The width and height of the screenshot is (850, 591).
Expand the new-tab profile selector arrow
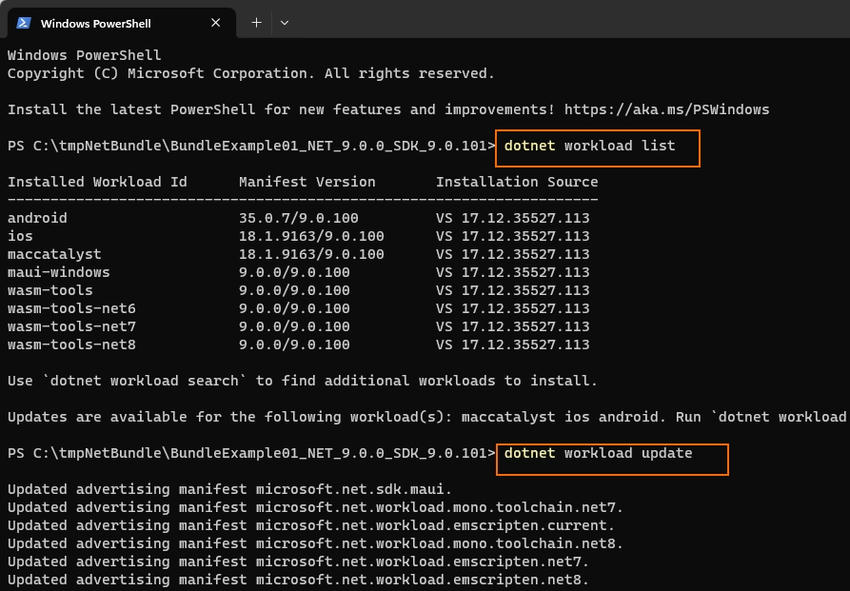coord(285,22)
